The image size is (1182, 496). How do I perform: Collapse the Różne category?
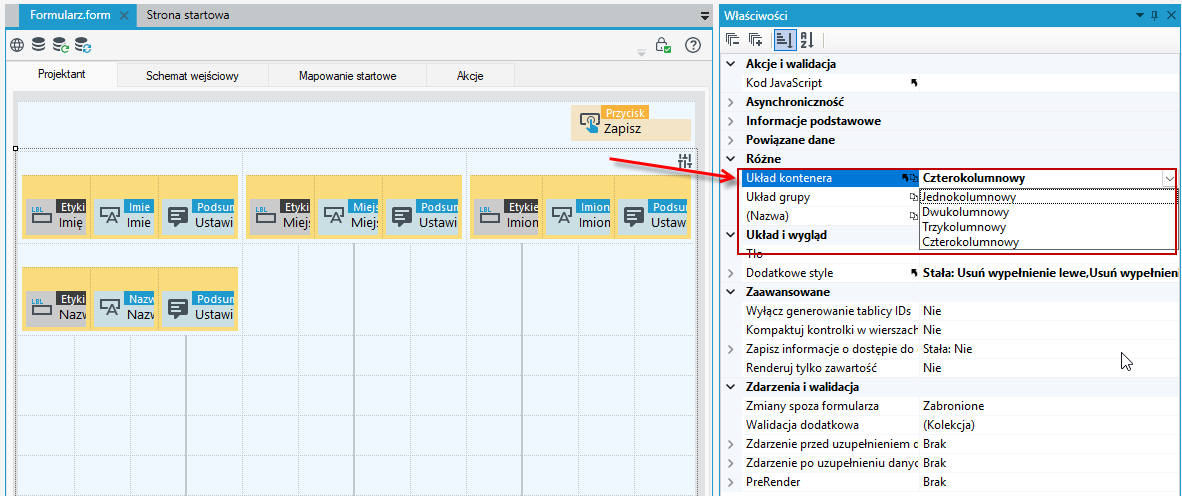730,159
